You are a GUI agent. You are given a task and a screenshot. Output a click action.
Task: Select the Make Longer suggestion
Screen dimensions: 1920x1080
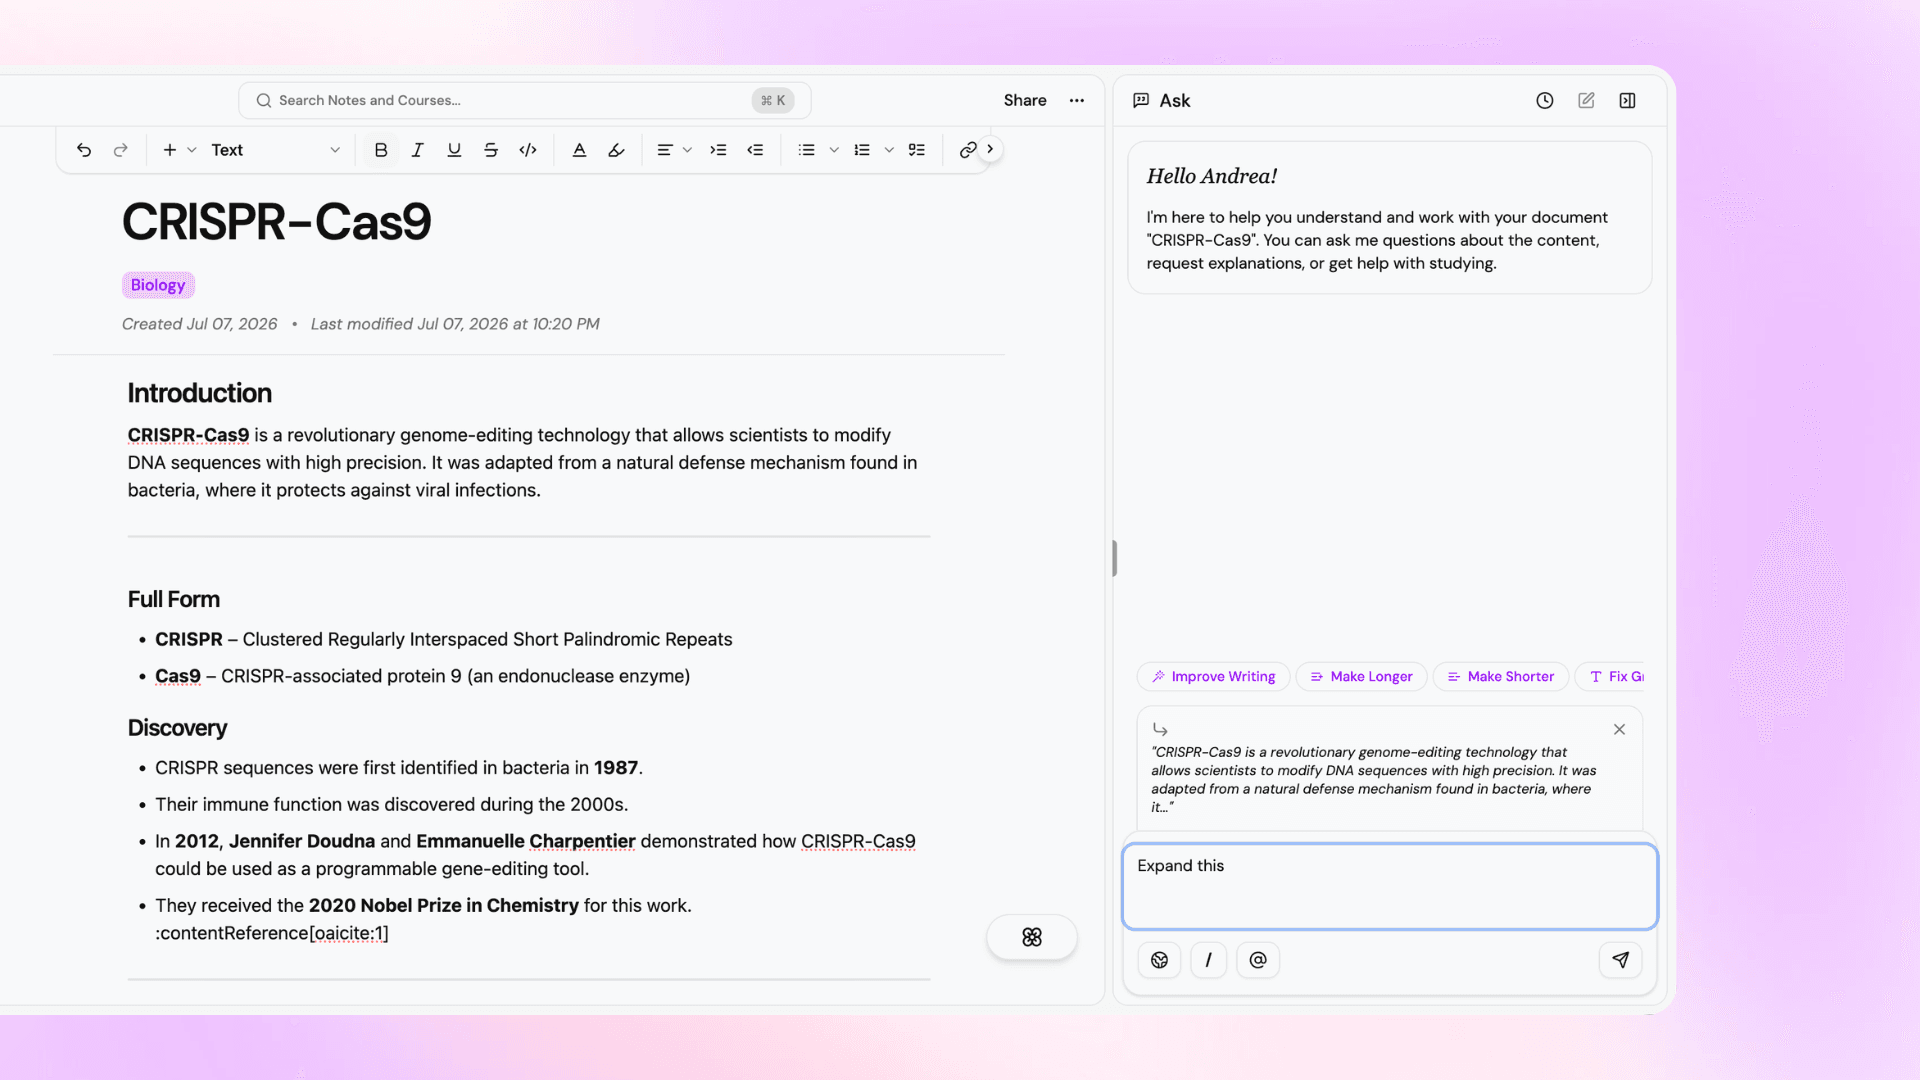pos(1361,677)
